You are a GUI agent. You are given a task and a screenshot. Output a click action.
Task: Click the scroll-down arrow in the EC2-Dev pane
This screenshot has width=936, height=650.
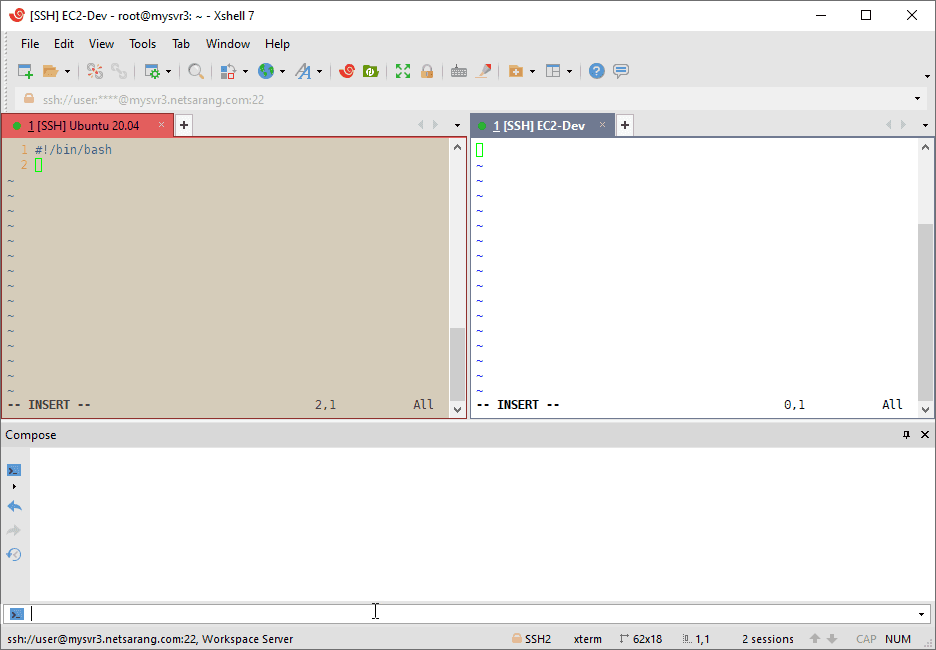(925, 409)
